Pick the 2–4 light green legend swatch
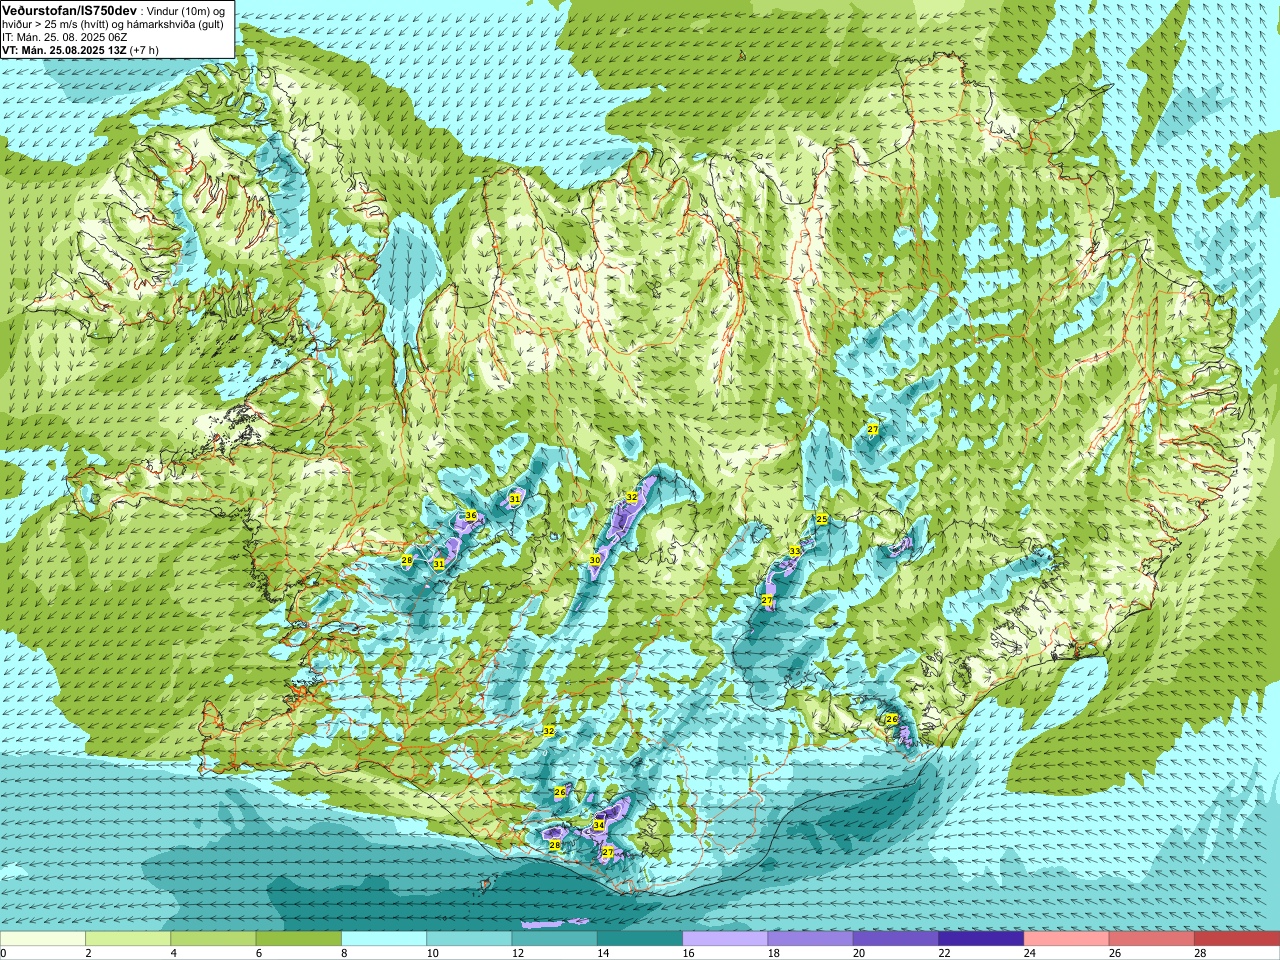Viewport: 1280px width, 960px height. tap(128, 938)
